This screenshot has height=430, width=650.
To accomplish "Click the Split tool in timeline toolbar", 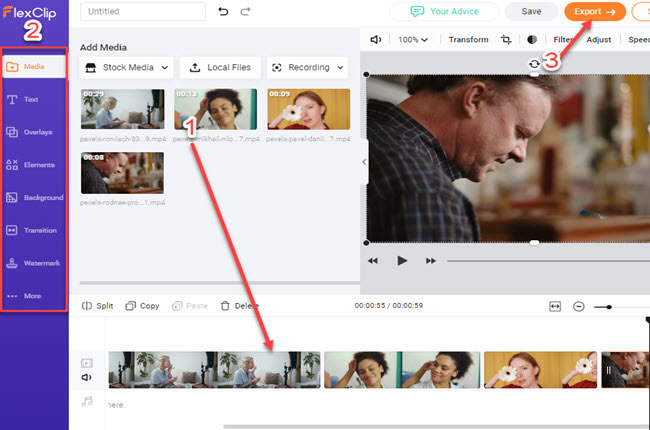I will click(x=97, y=306).
